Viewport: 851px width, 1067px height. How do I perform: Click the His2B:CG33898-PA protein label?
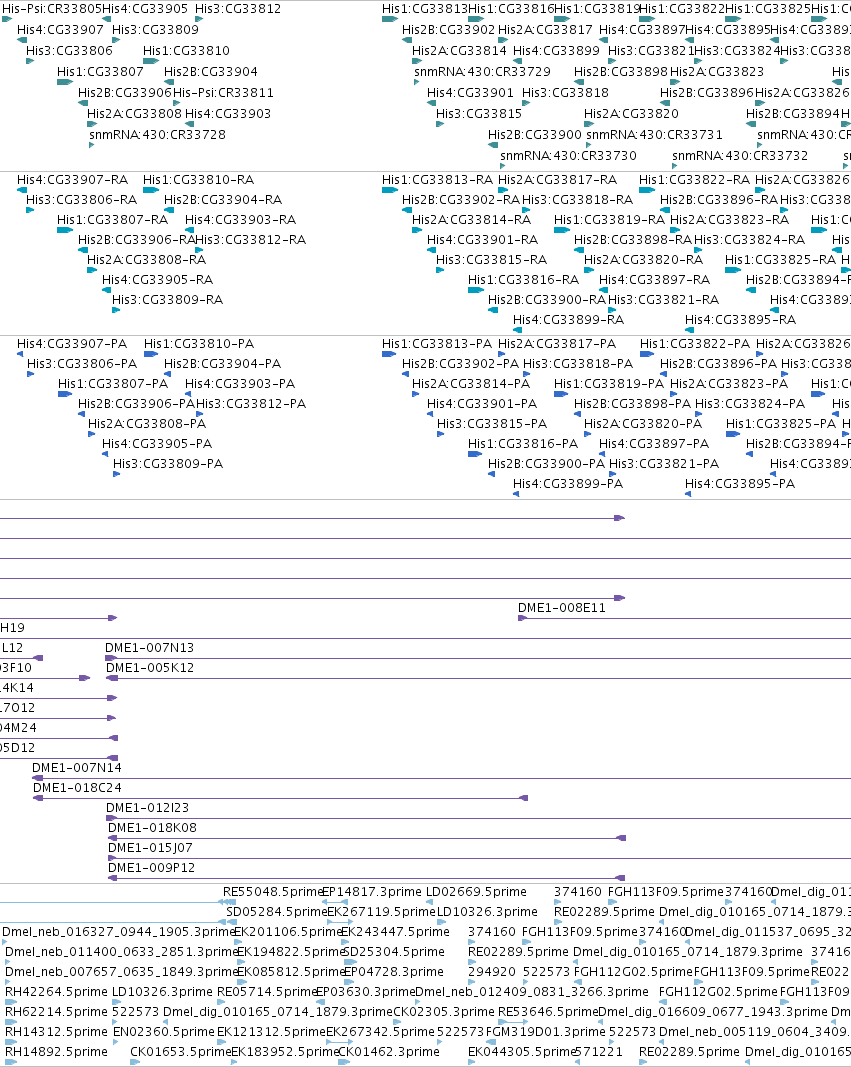pyautogui.click(x=633, y=404)
